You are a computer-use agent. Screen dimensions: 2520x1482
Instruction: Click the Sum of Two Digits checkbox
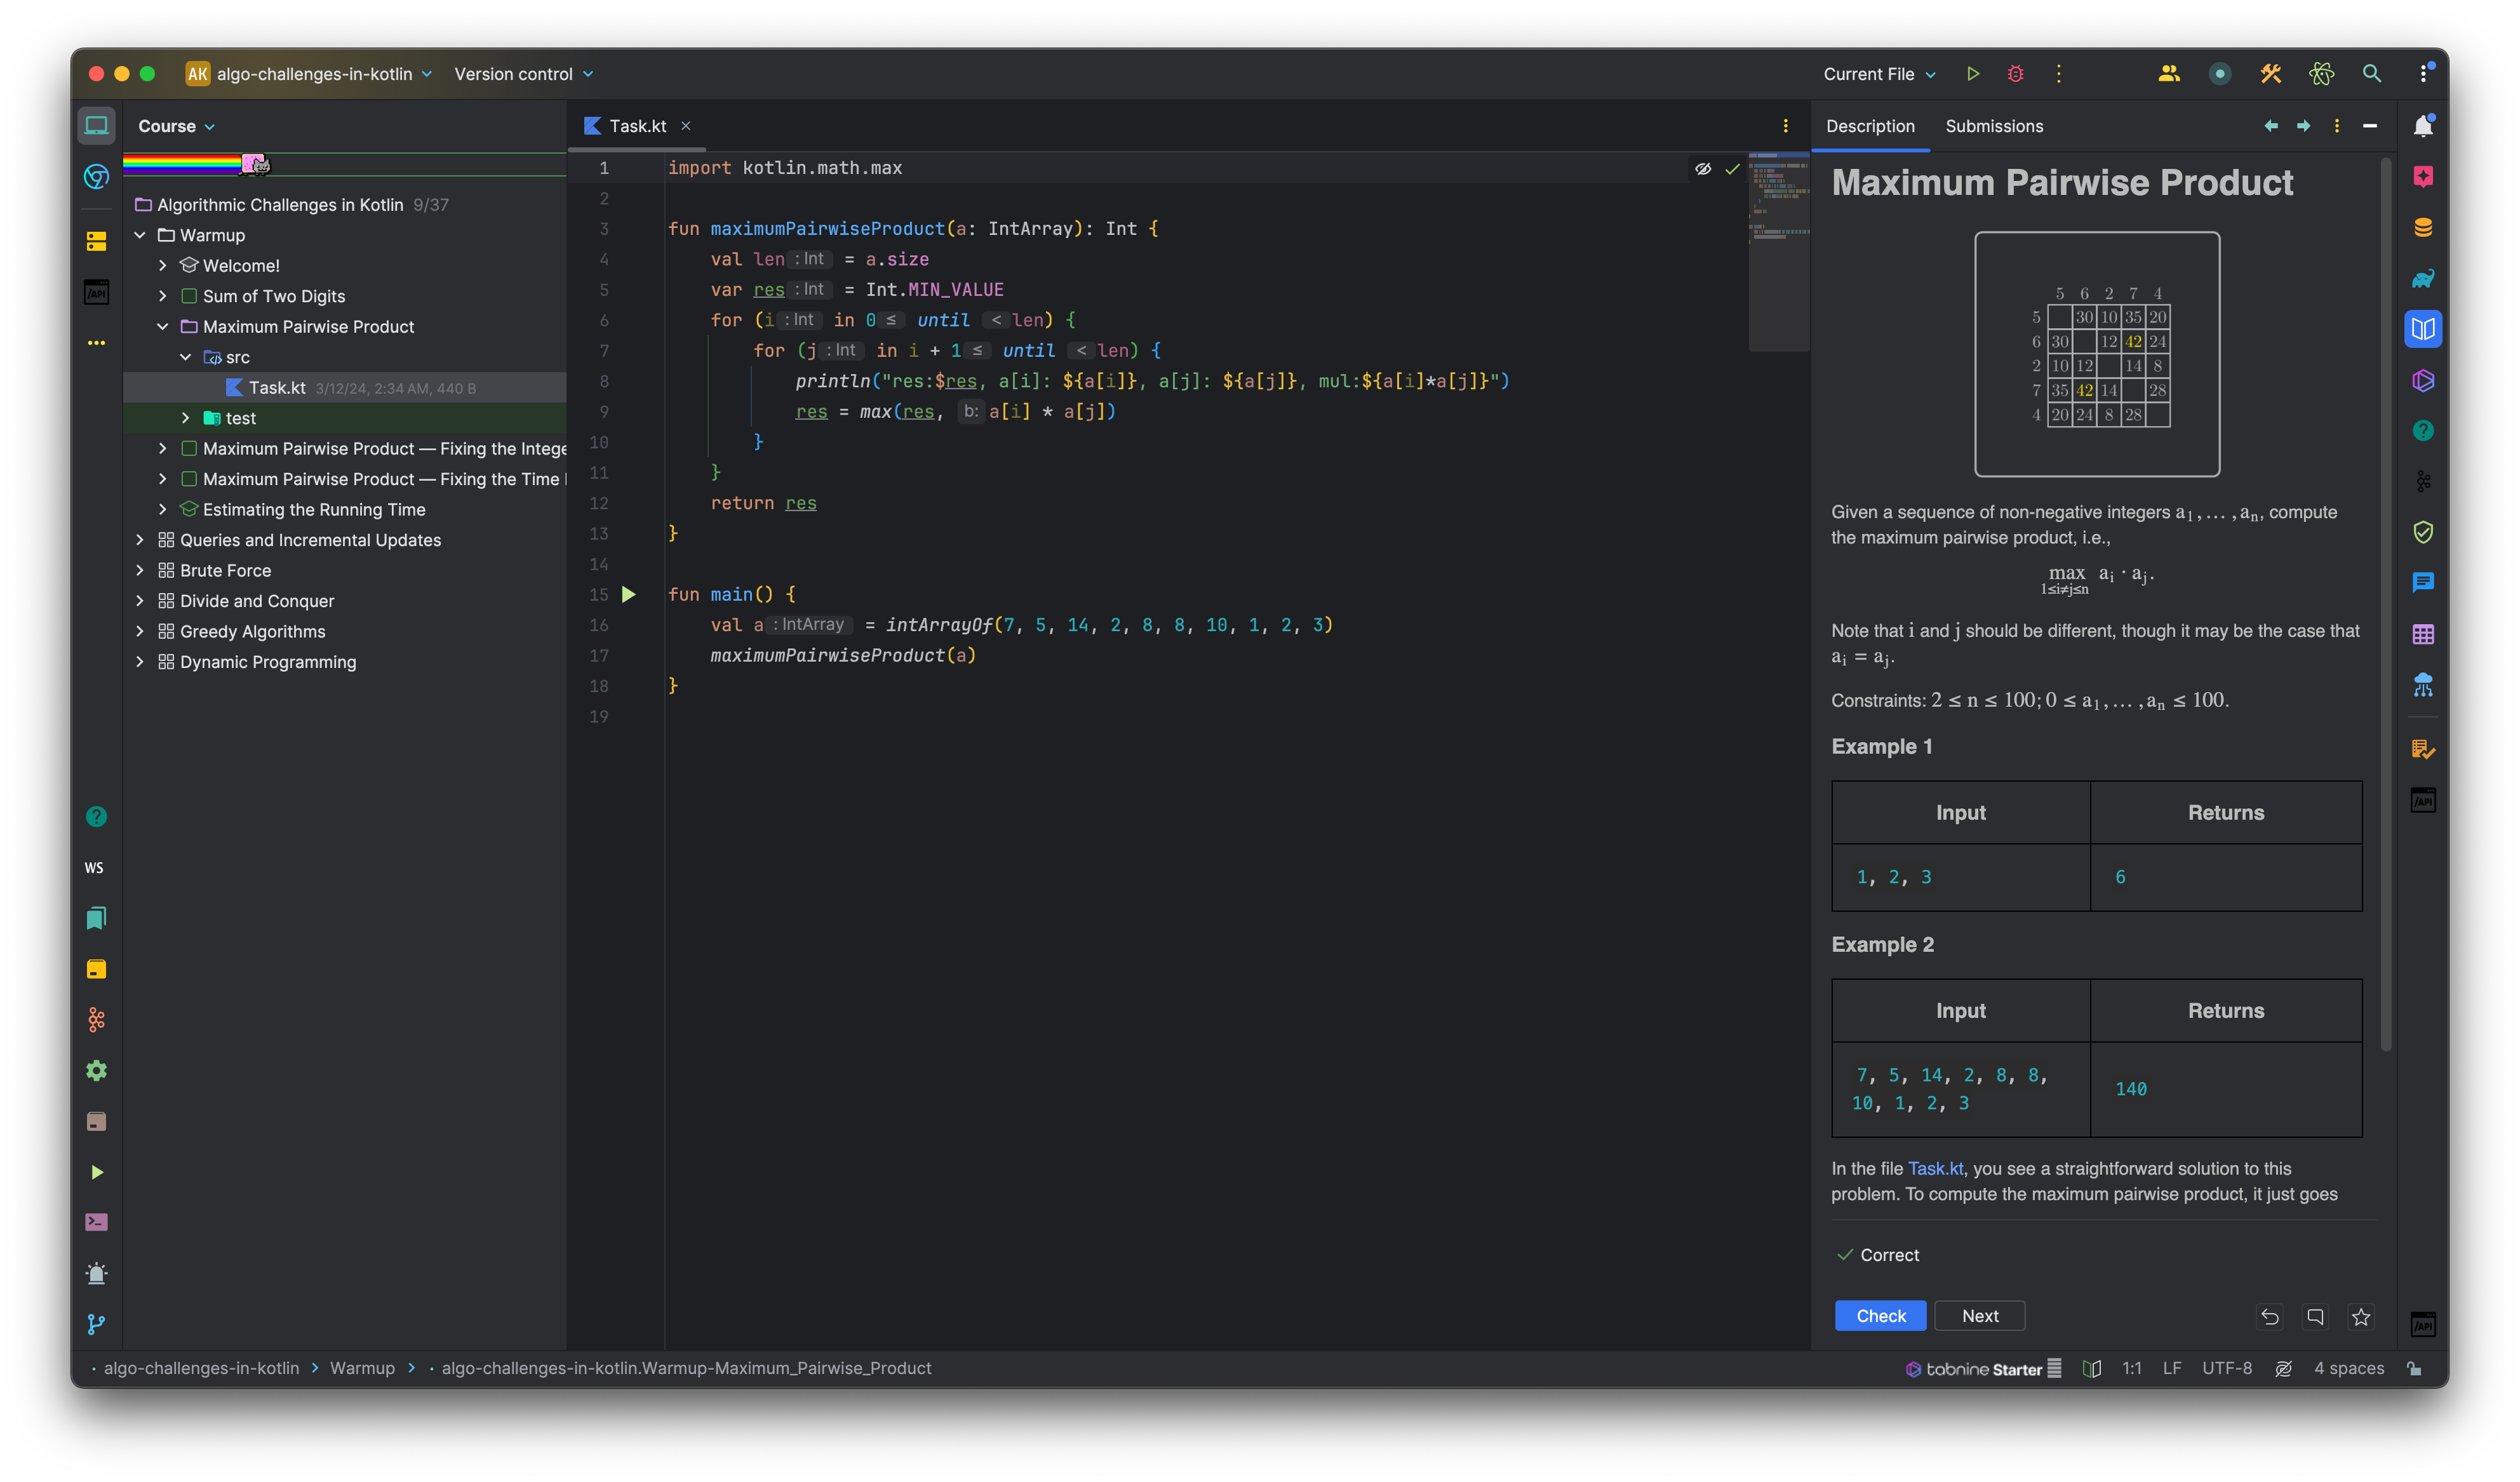point(189,296)
